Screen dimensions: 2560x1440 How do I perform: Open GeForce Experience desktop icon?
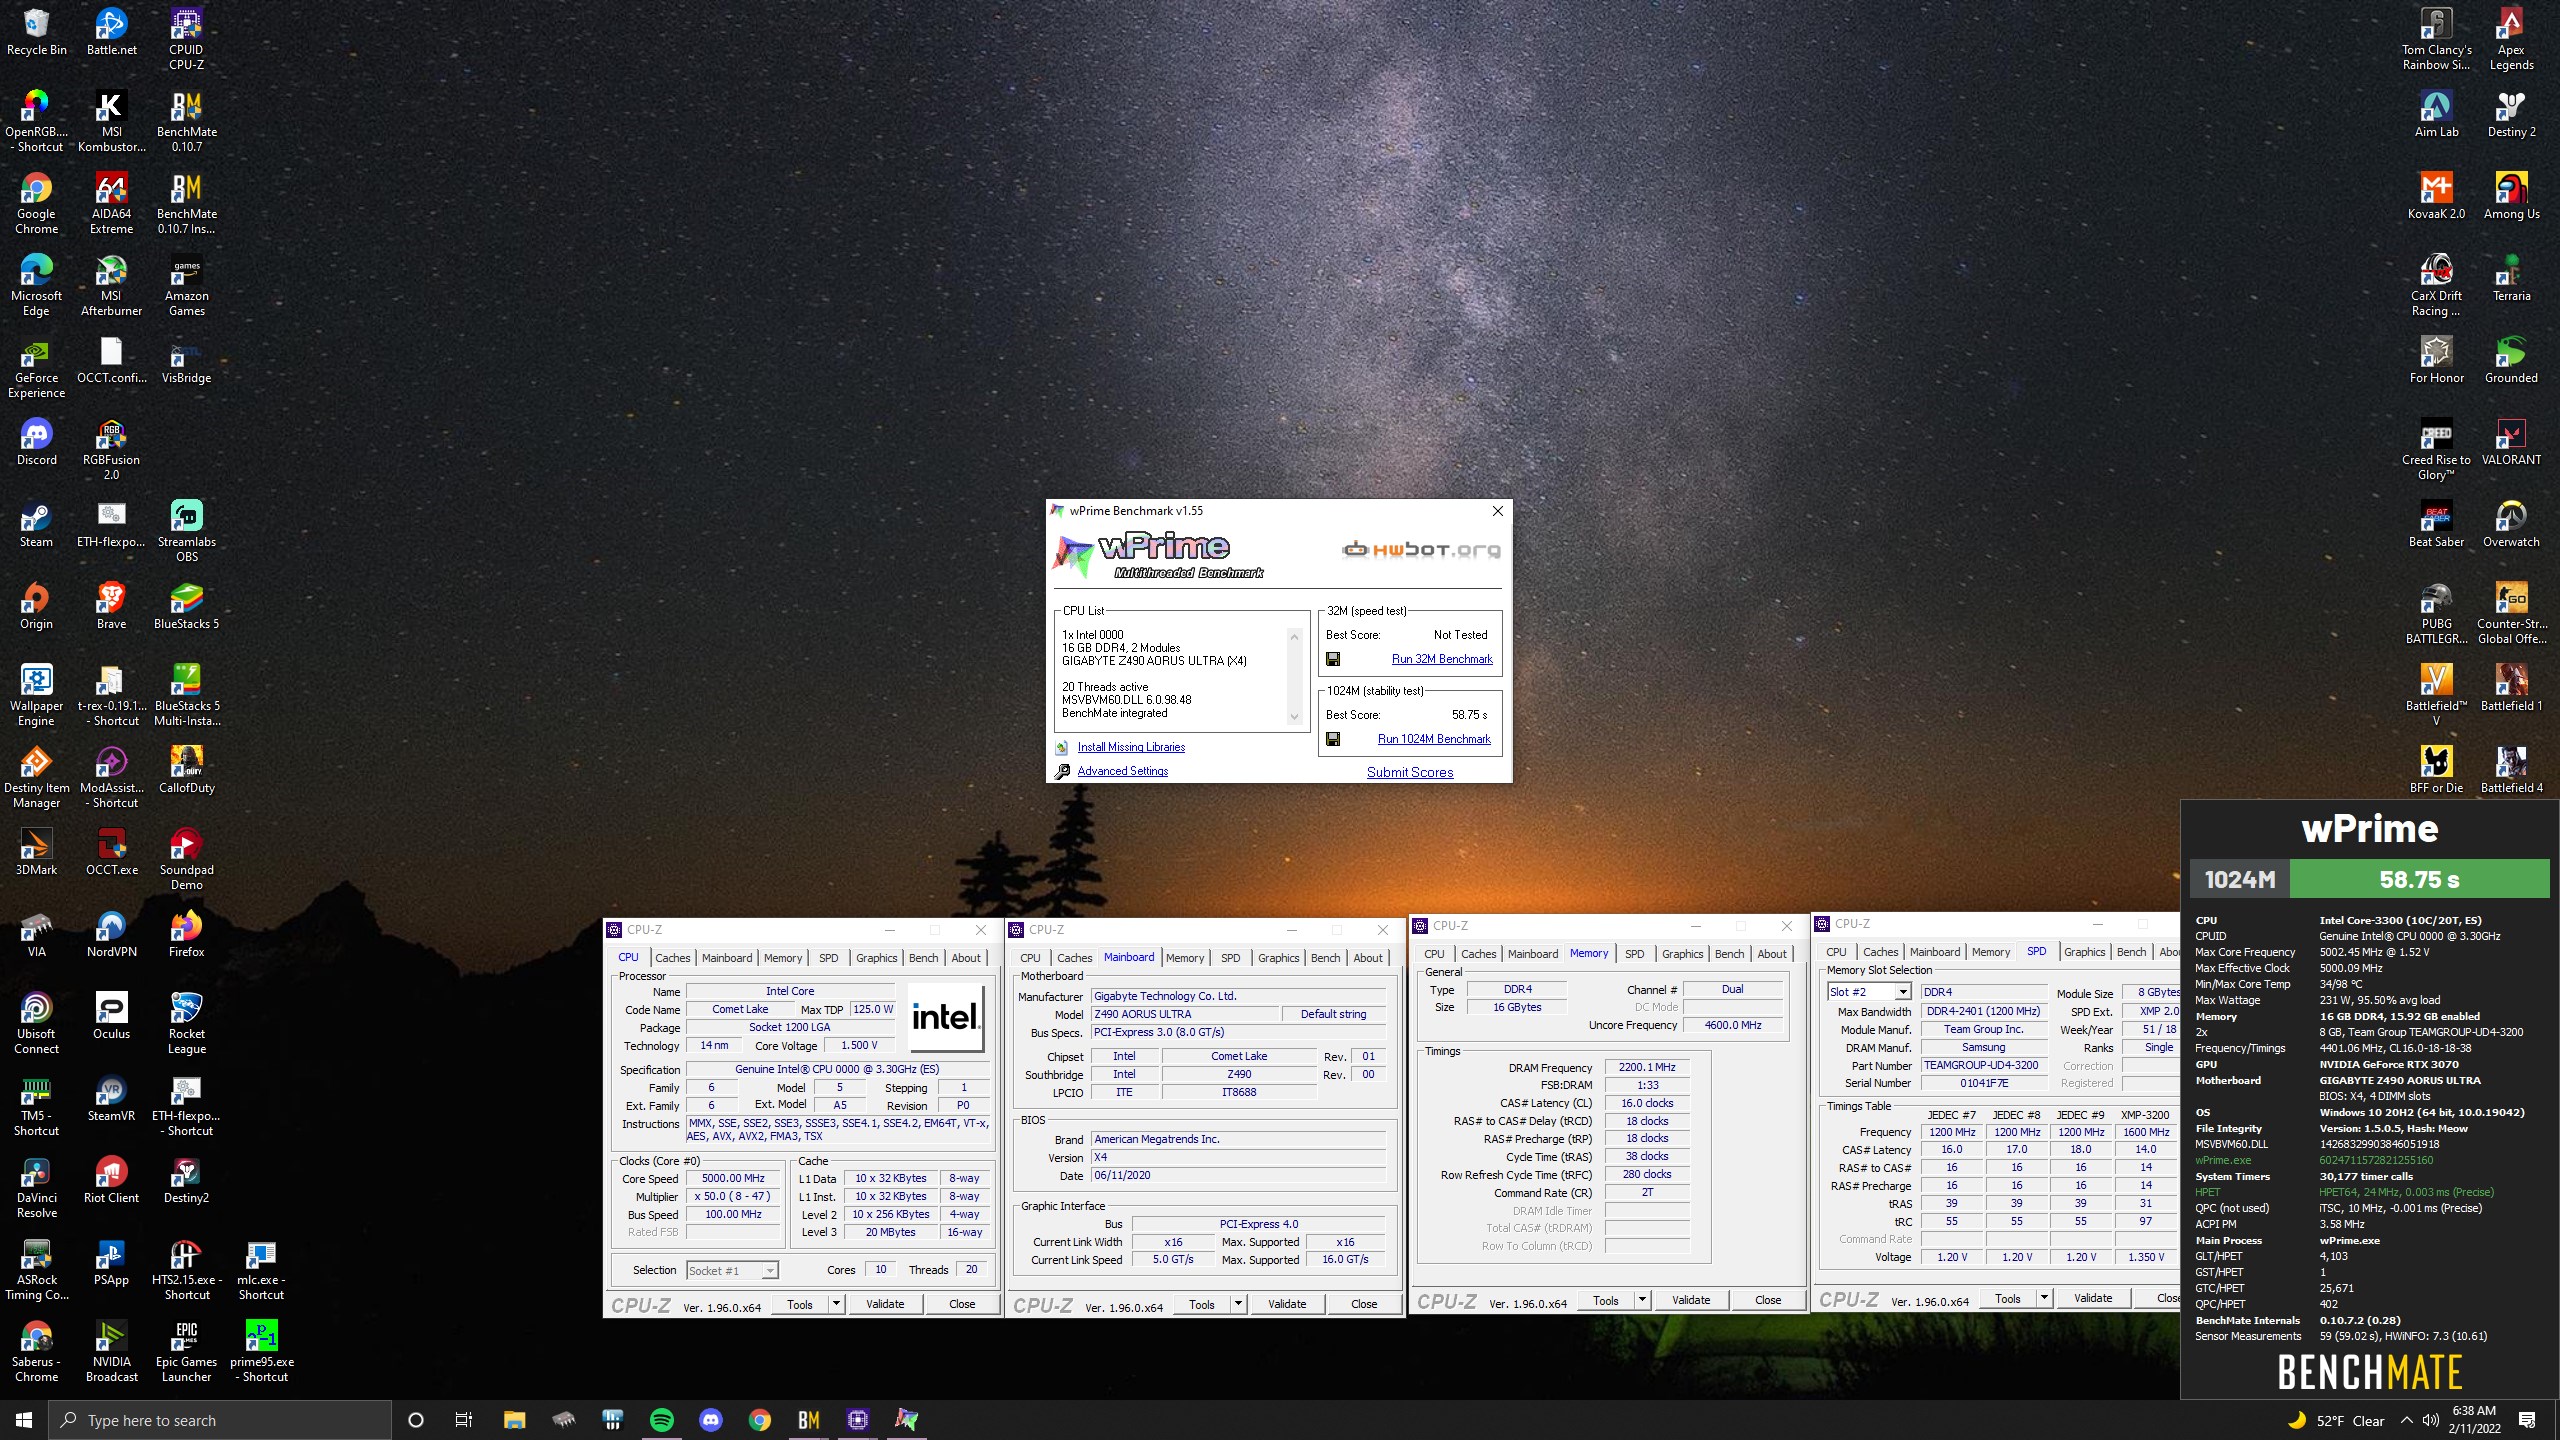tap(36, 367)
